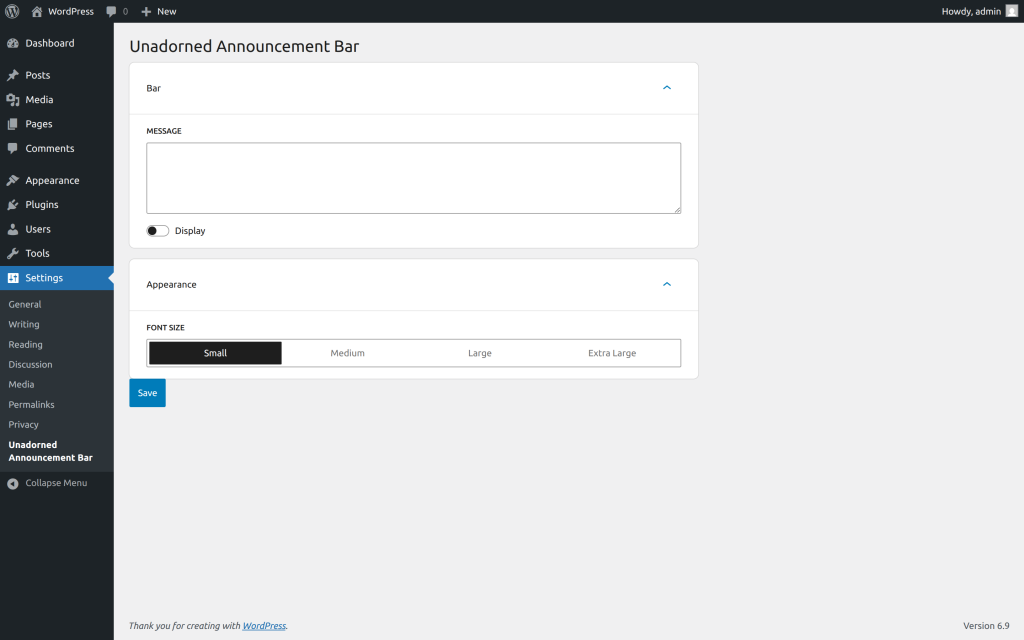Enable the Display toggle switch

coord(157,231)
